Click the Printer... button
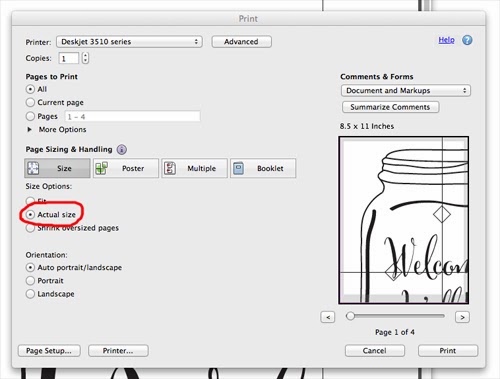 pos(118,351)
